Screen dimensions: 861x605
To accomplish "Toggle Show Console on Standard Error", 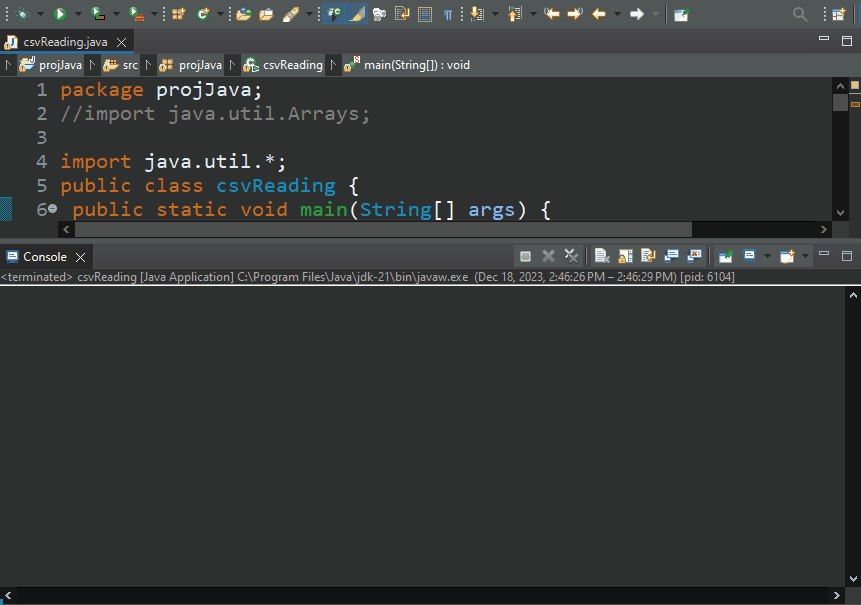I will click(695, 256).
